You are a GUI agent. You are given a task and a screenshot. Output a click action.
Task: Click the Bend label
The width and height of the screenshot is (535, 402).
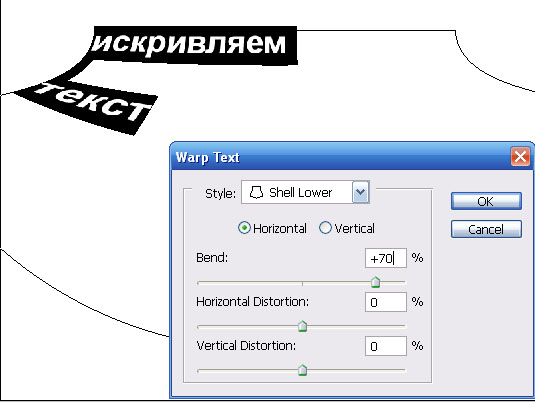tap(212, 257)
